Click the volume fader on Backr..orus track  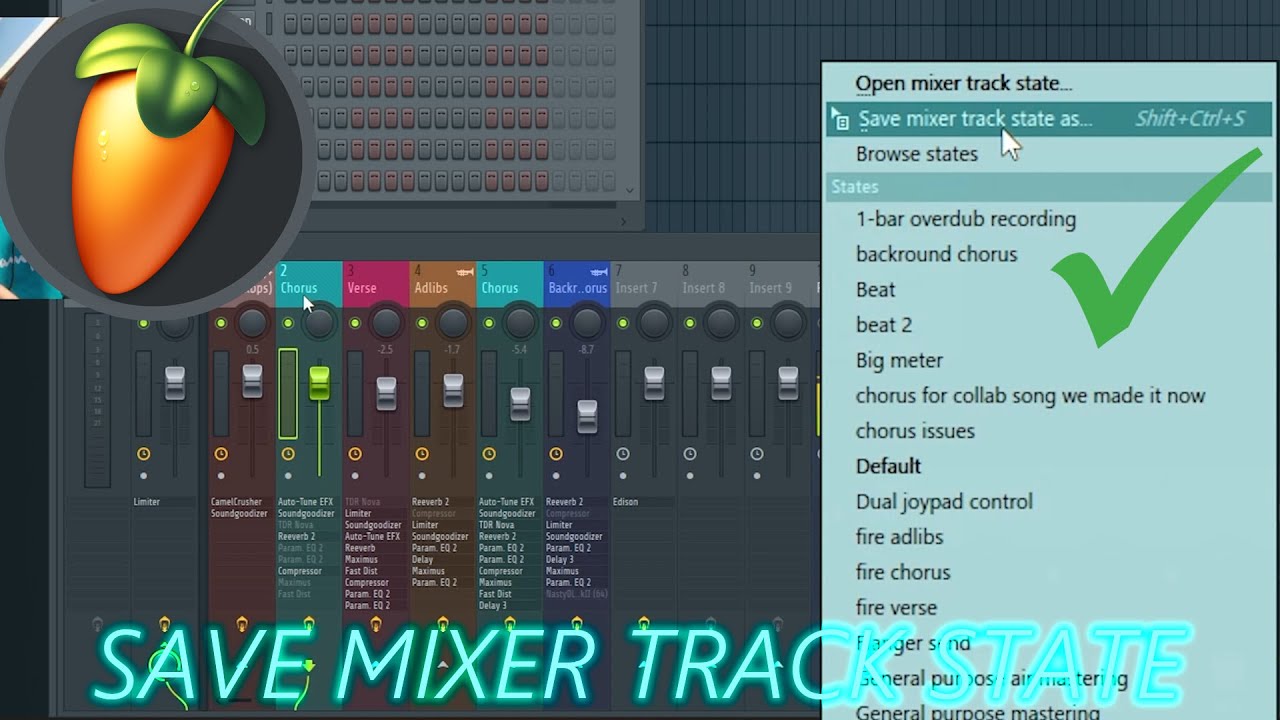(x=587, y=416)
